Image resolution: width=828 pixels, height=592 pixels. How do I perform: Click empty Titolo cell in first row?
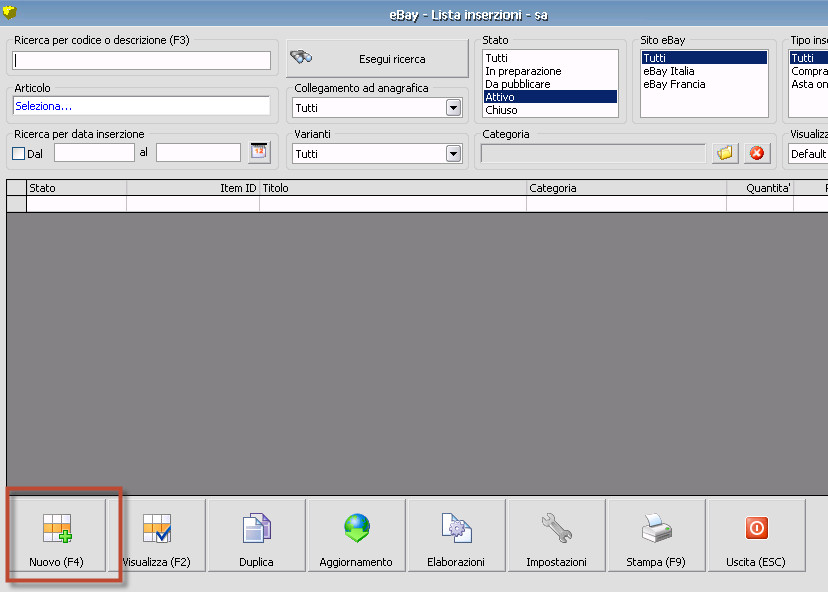coord(393,204)
